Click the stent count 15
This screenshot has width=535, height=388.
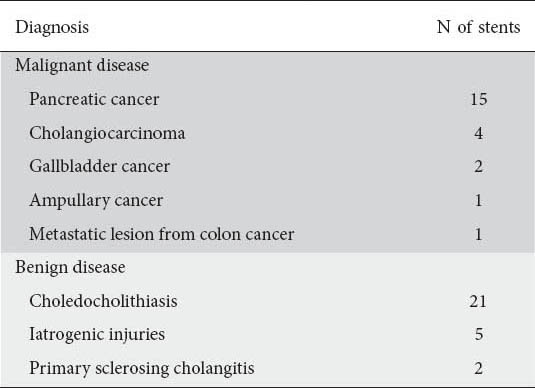479,99
